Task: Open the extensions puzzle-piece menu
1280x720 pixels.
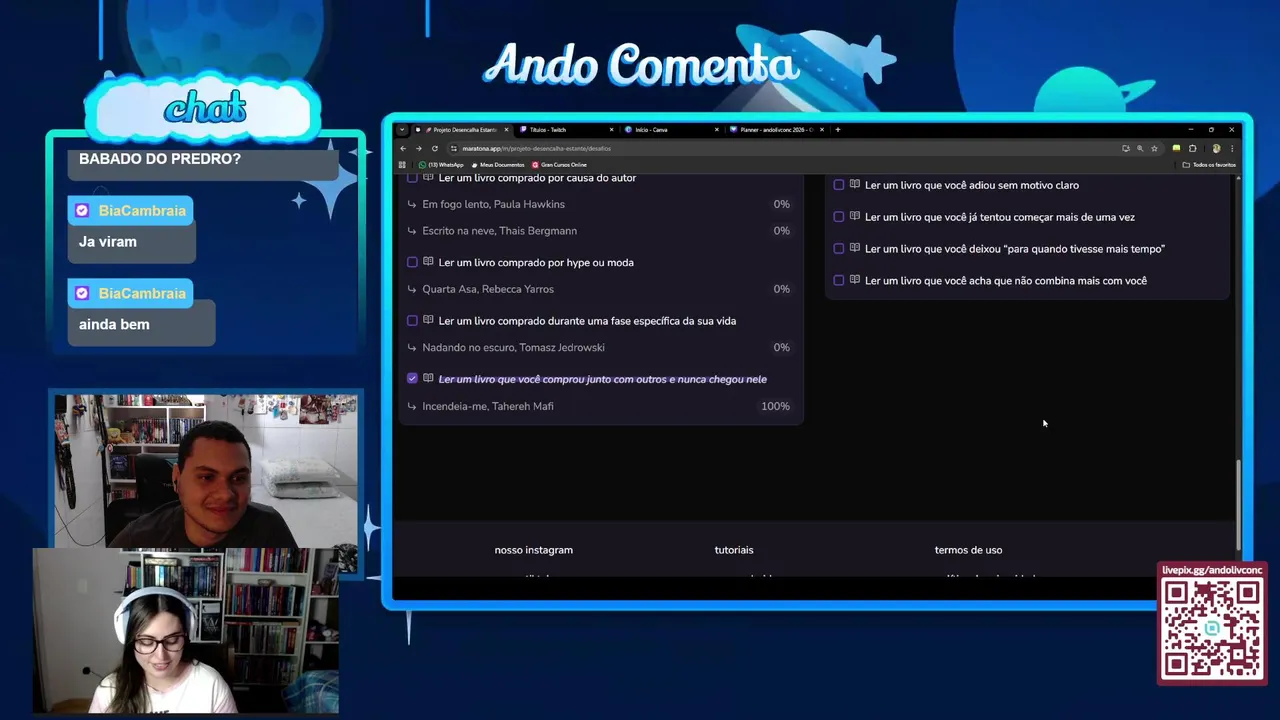Action: [1192, 148]
